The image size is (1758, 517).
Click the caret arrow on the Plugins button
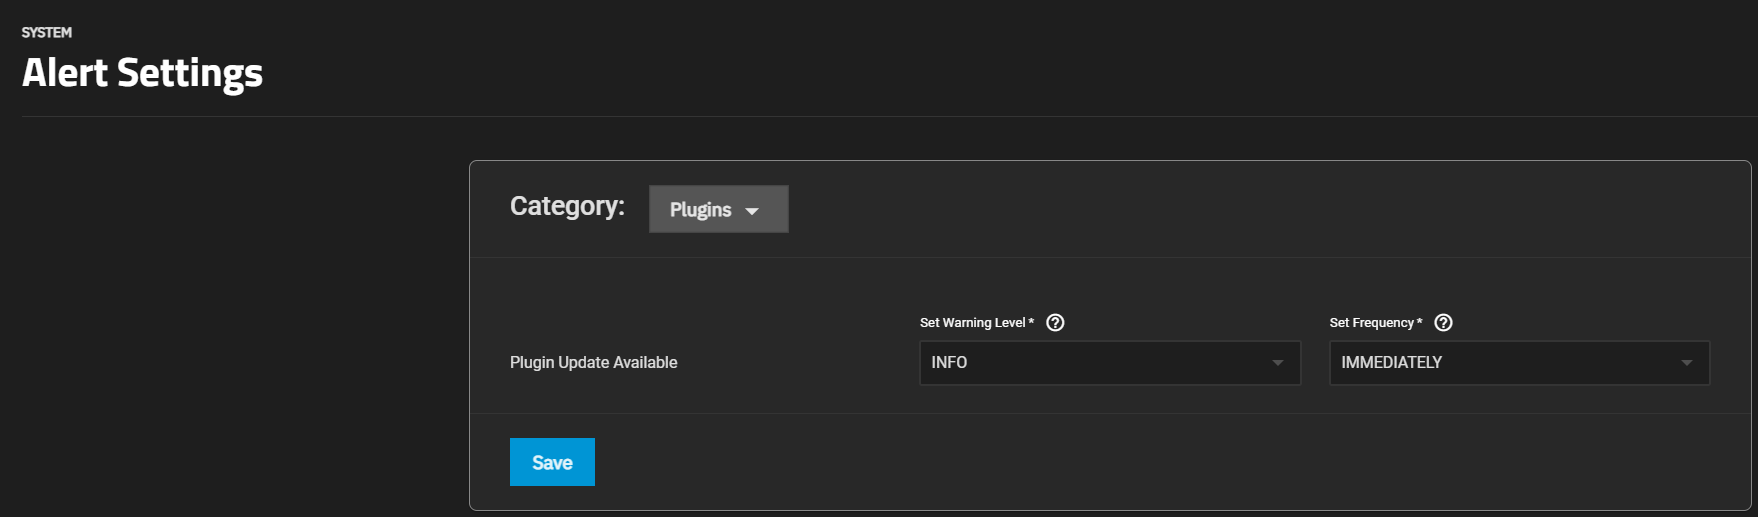(752, 211)
